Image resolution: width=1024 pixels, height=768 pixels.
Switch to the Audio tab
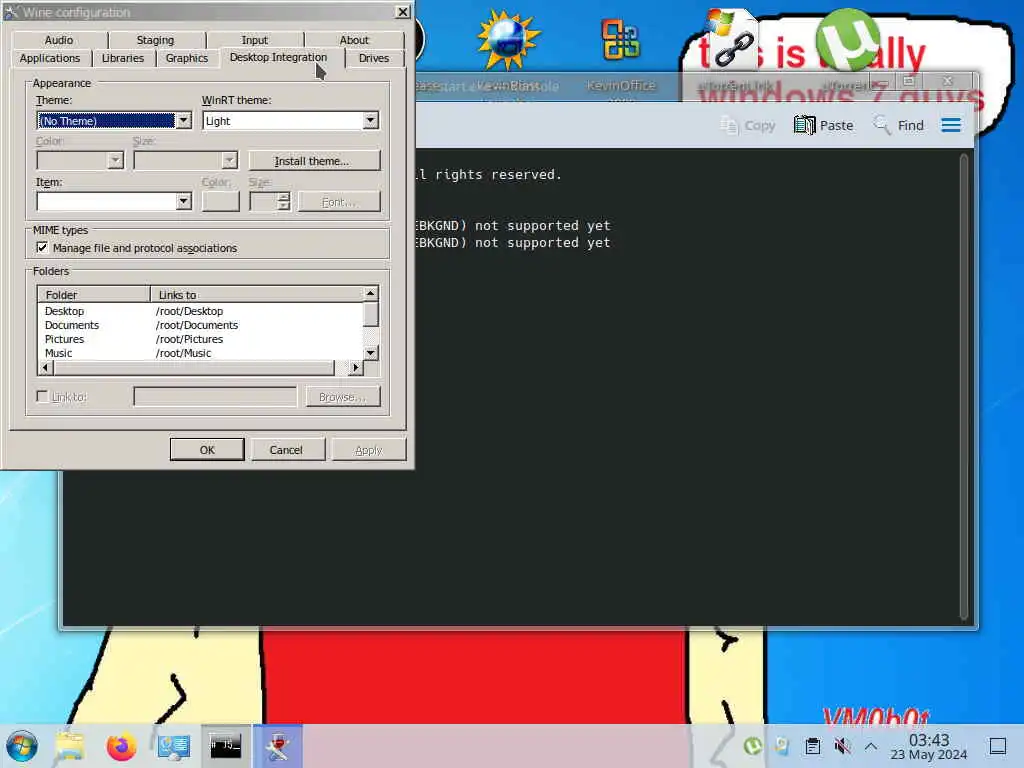pos(59,40)
